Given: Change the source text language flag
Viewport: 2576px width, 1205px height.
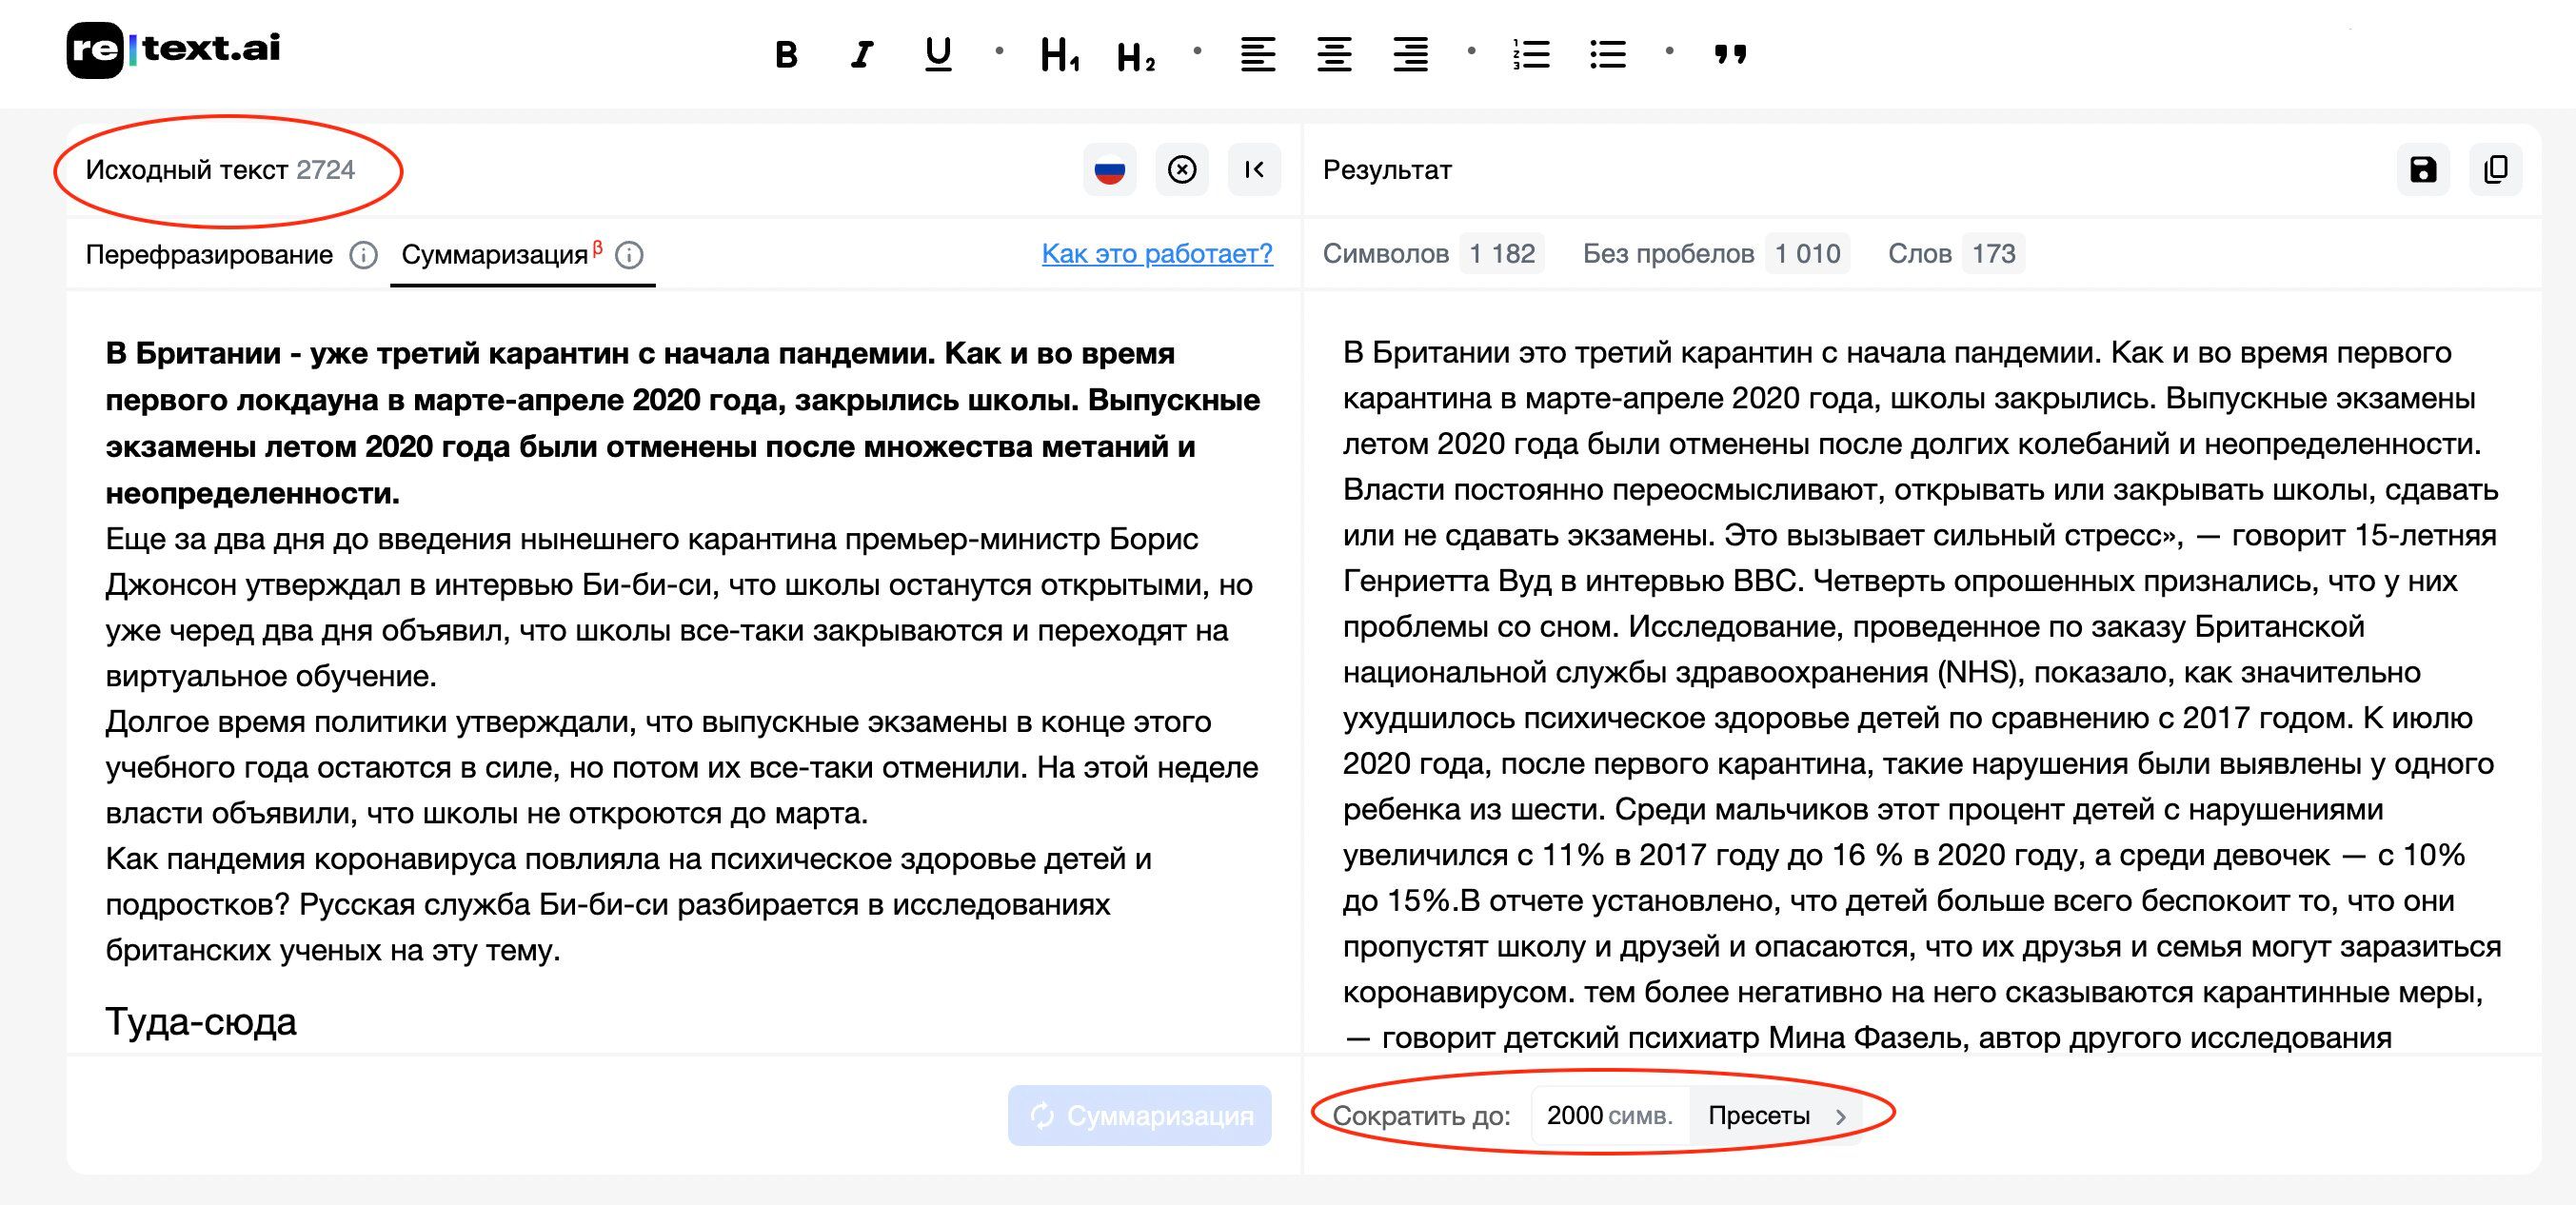Looking at the screenshot, I should [x=1109, y=170].
